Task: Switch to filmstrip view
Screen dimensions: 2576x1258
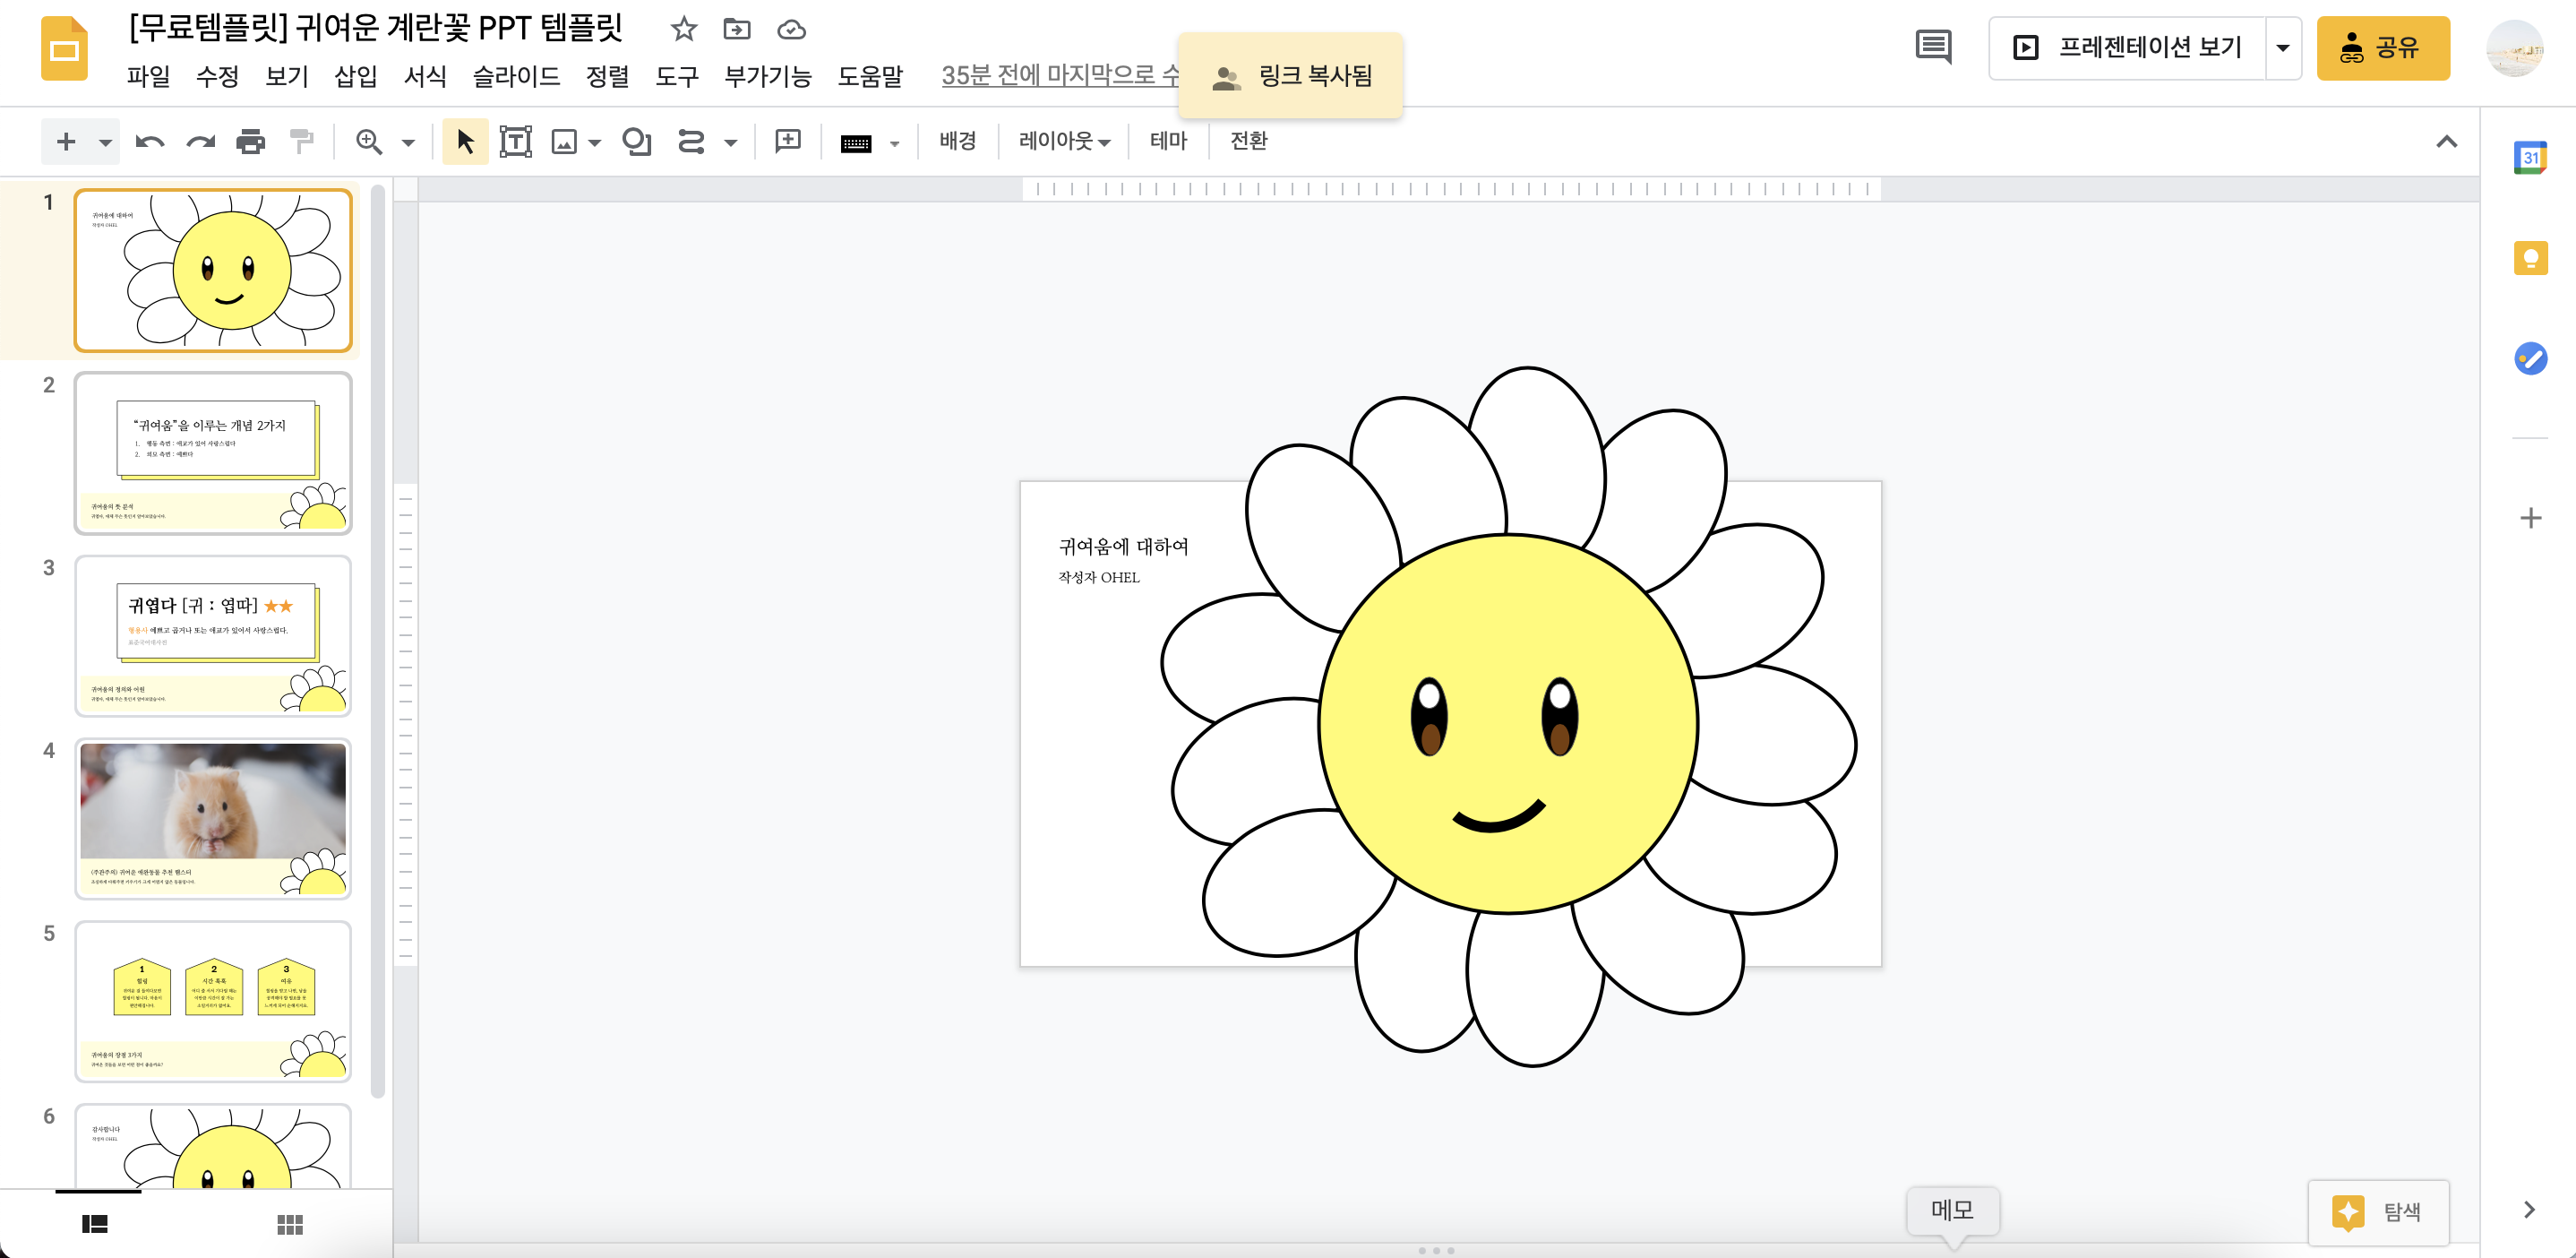Action: (x=95, y=1224)
